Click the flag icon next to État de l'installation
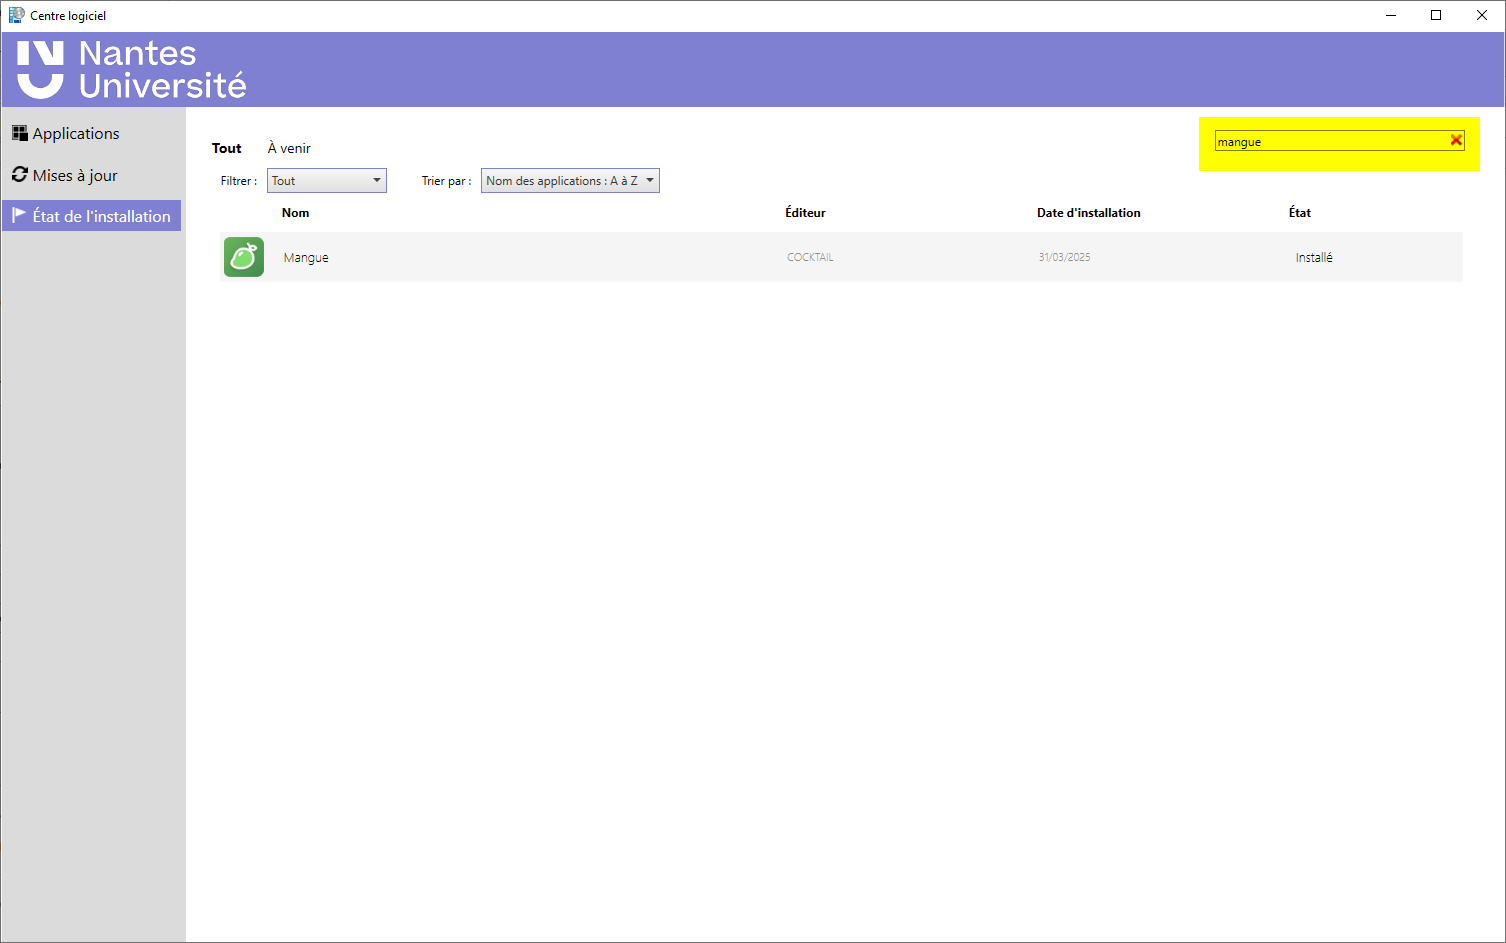The width and height of the screenshot is (1506, 943). tap(19, 215)
